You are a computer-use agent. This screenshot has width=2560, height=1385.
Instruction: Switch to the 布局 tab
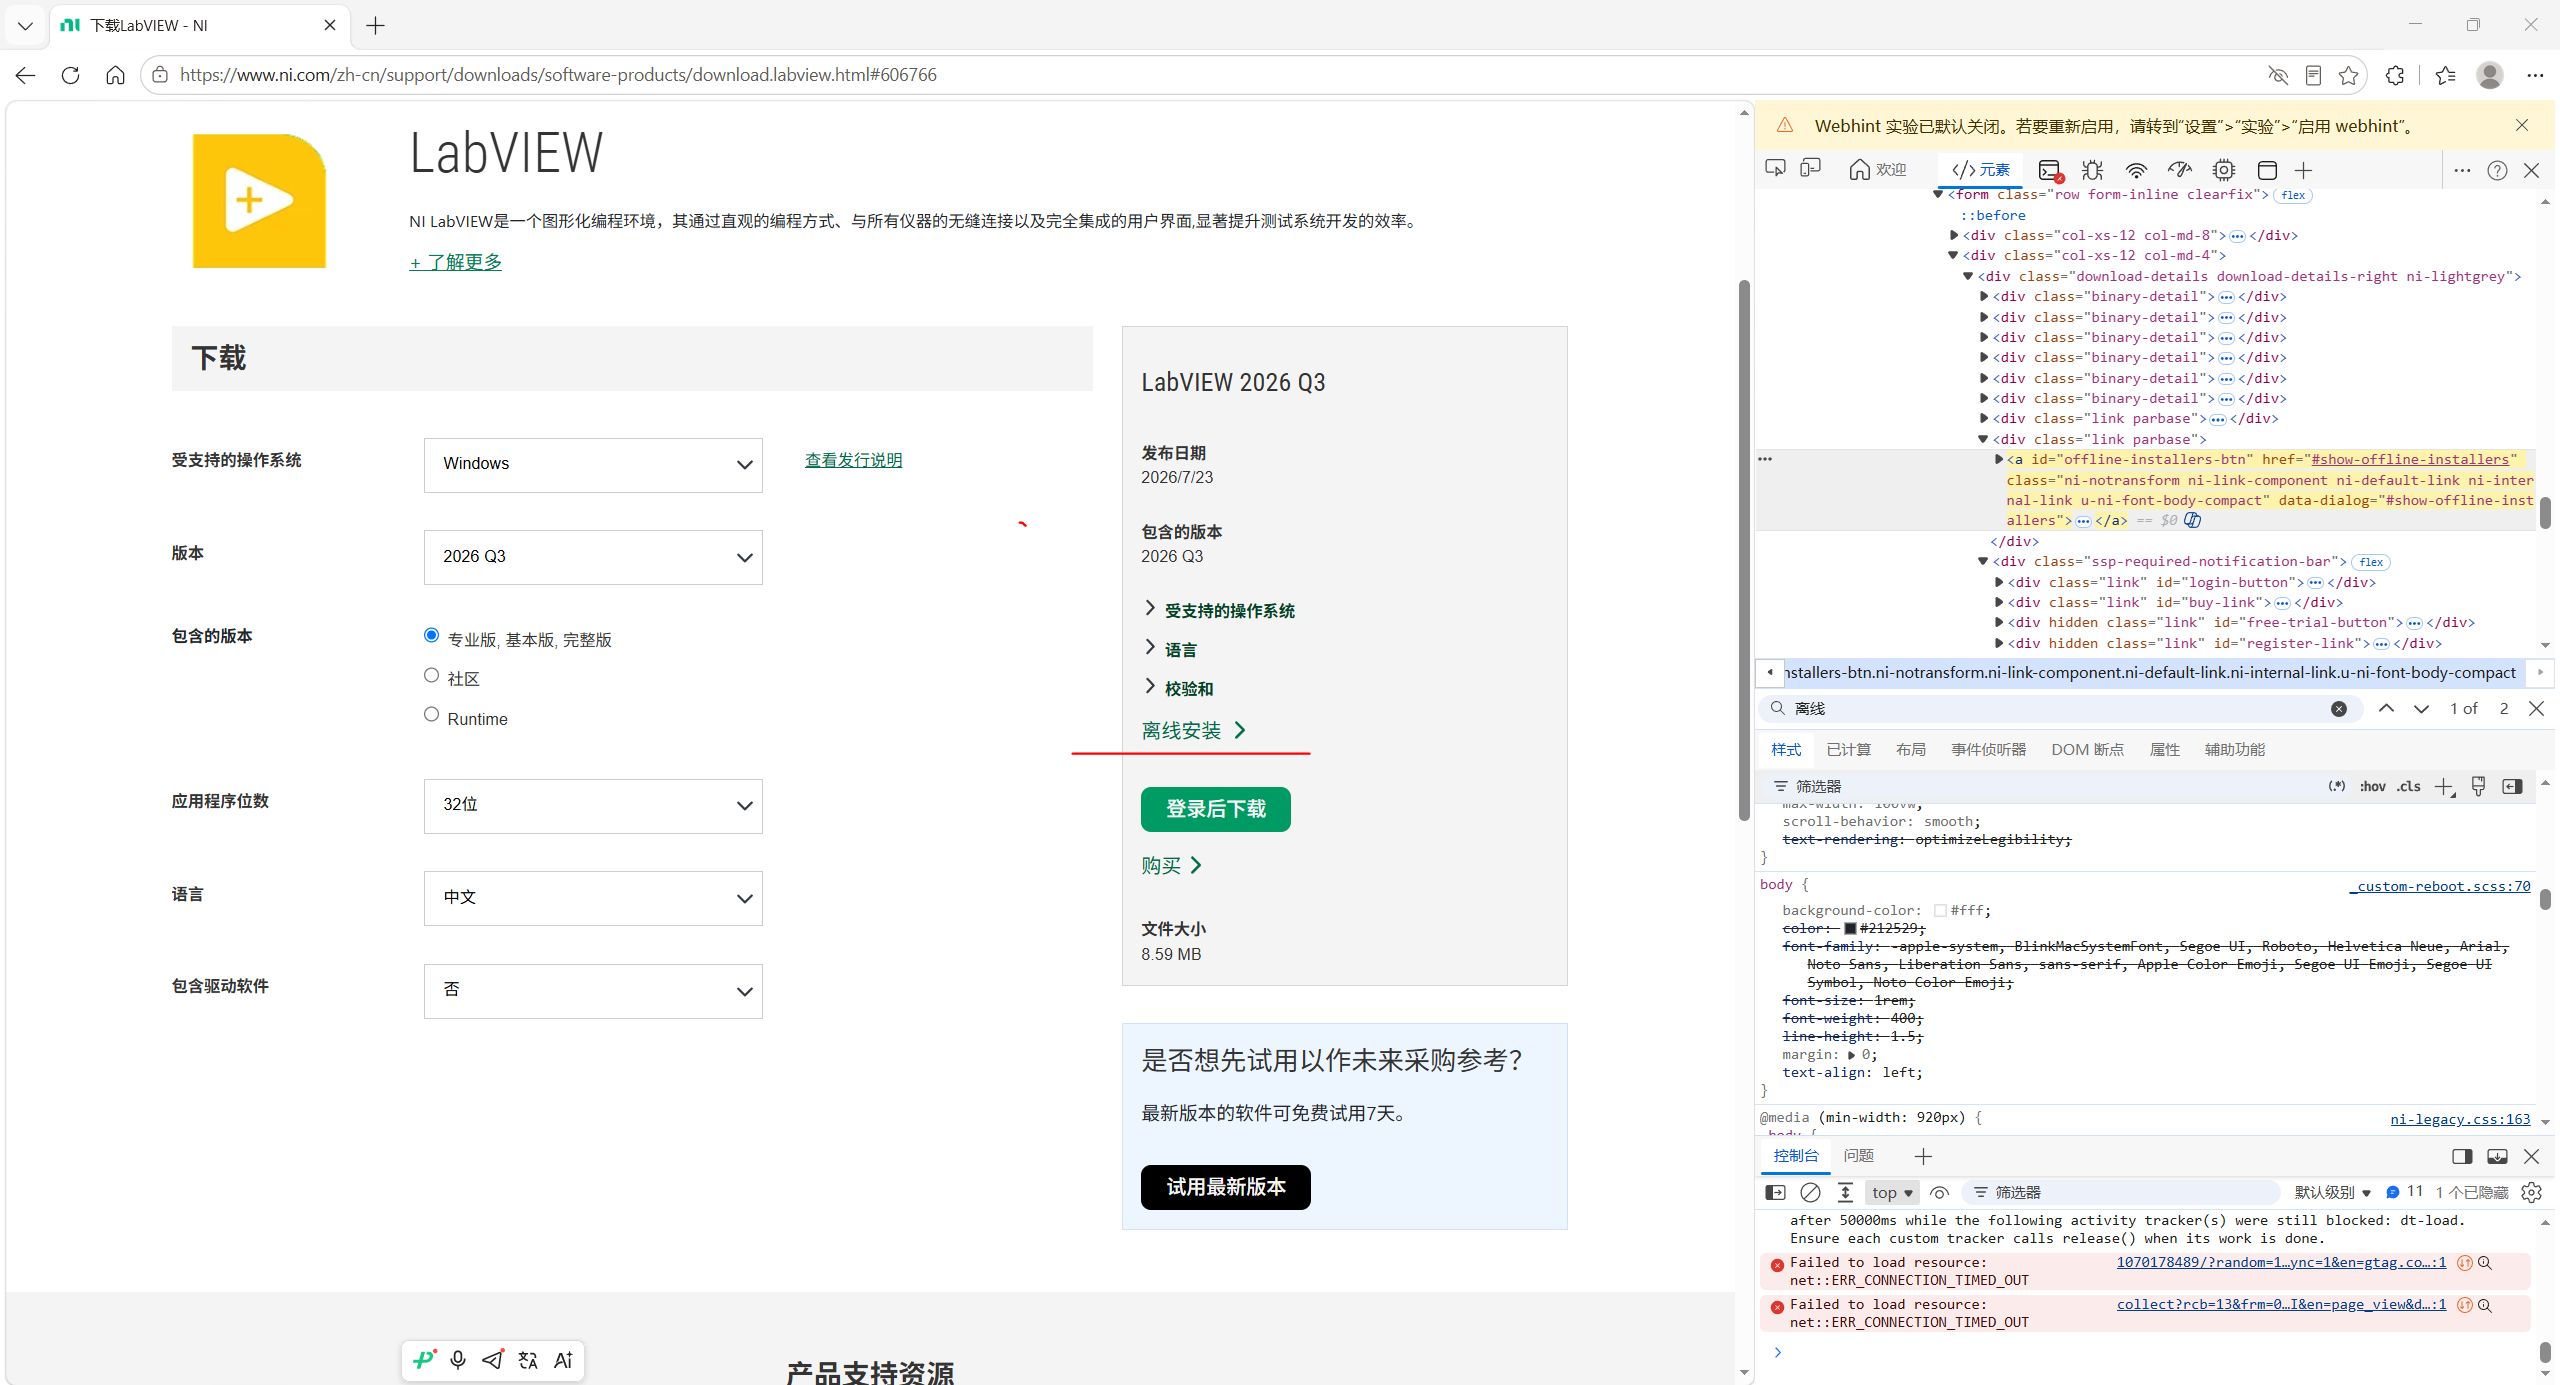[1910, 749]
